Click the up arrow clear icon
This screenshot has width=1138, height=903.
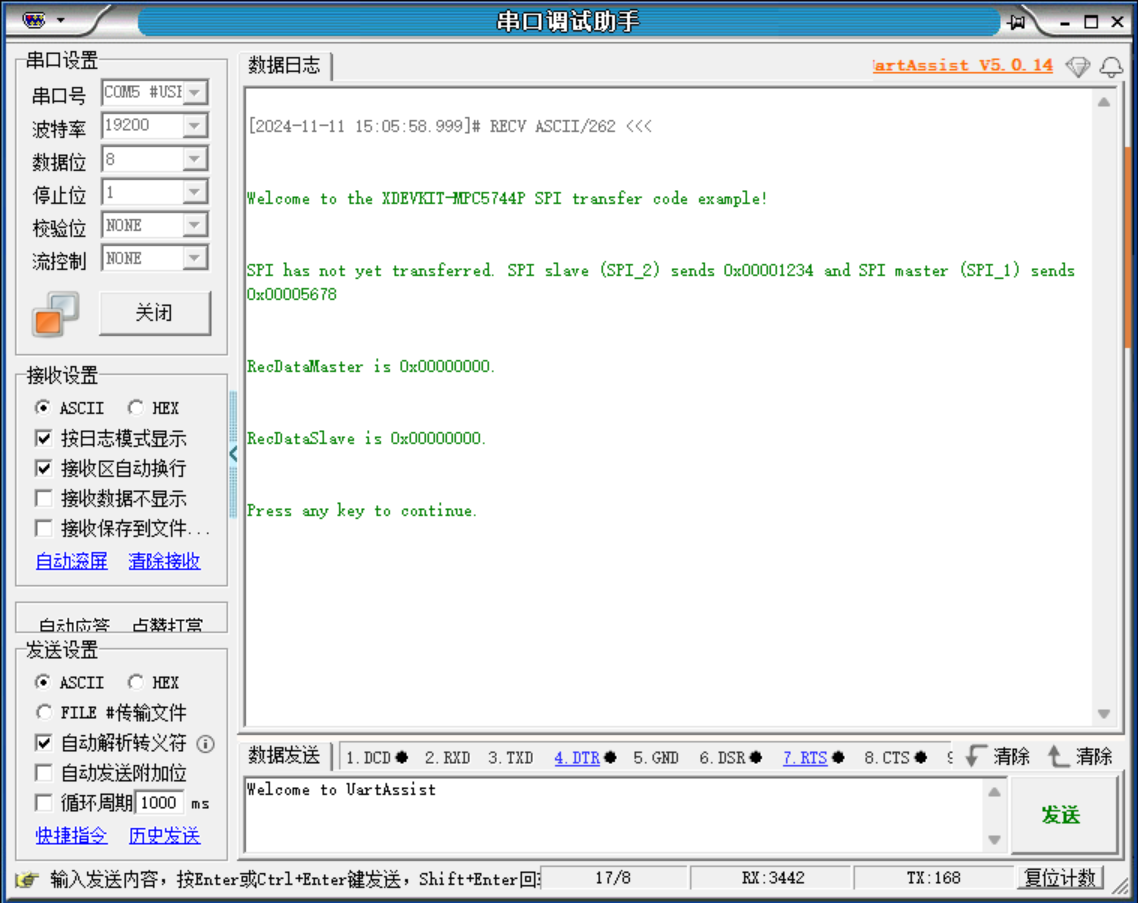pyautogui.click(x=1058, y=756)
